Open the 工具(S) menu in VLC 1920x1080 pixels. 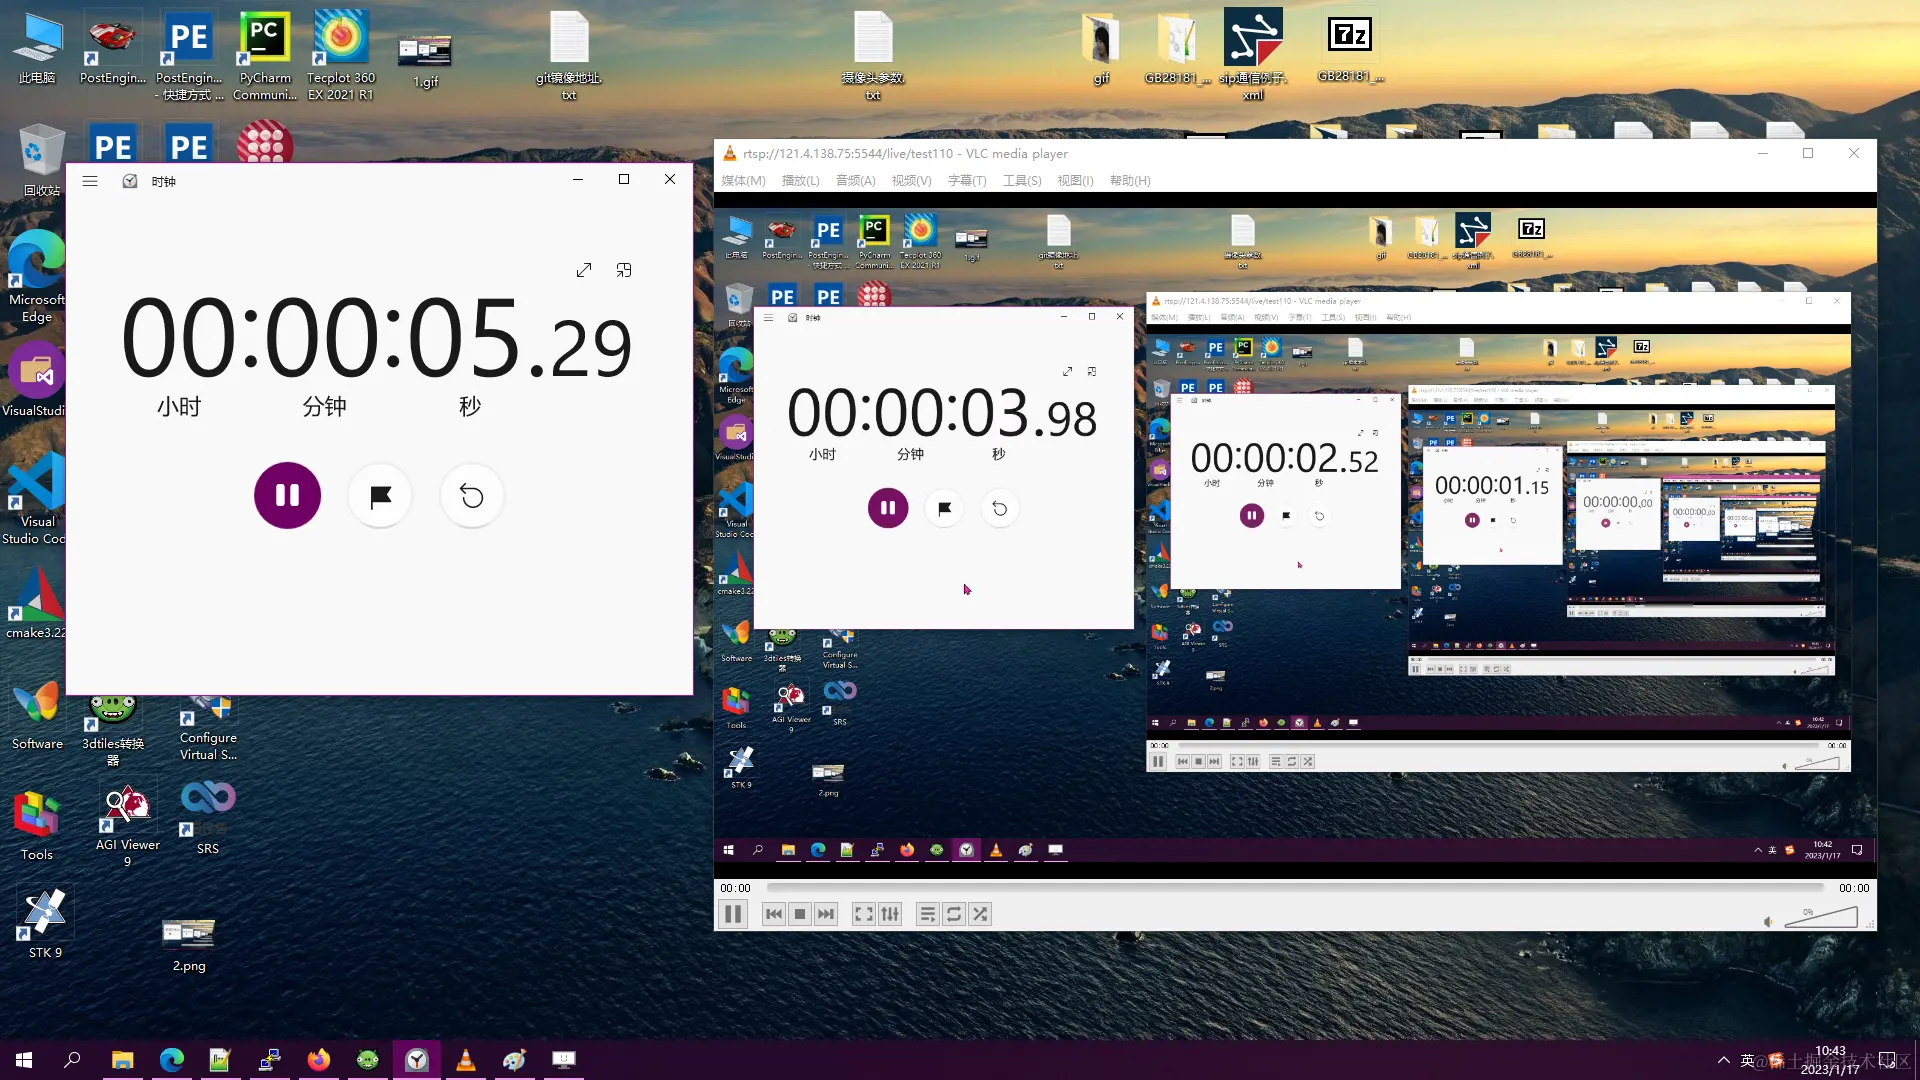(1022, 181)
